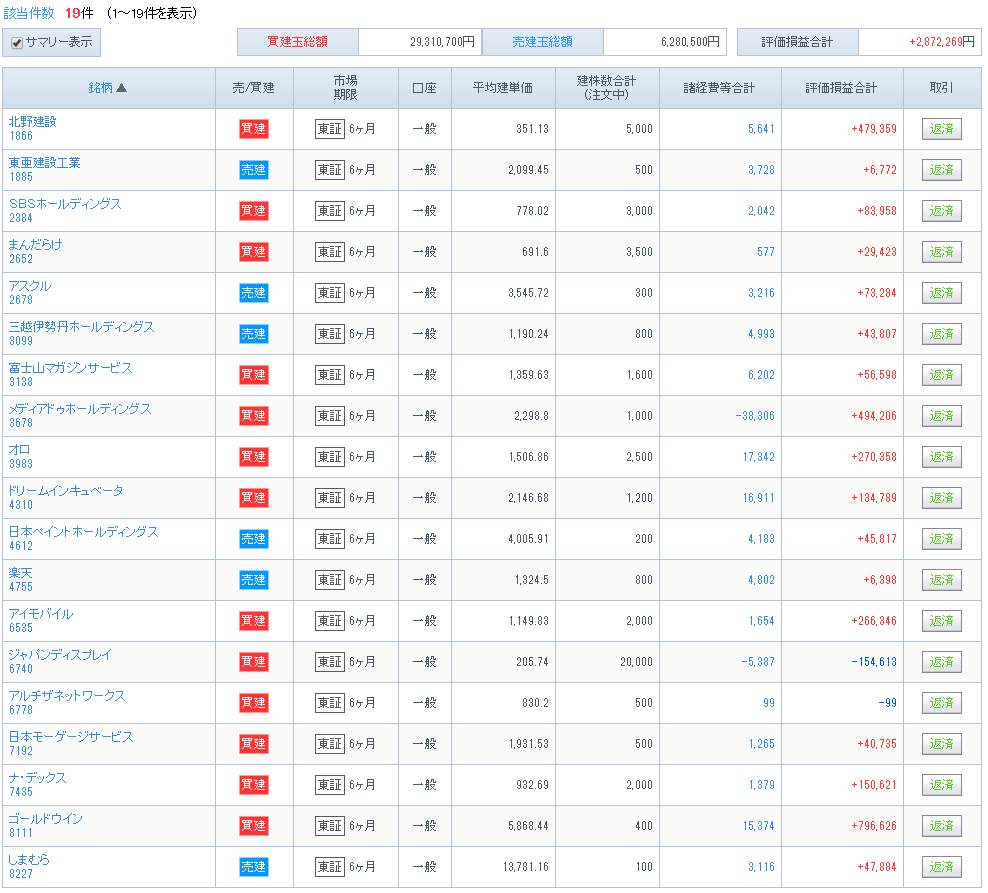Click 諸経費 value 99 for アルチザネットワークス
Viewport: 988px width, 893px height.
[x=769, y=702]
